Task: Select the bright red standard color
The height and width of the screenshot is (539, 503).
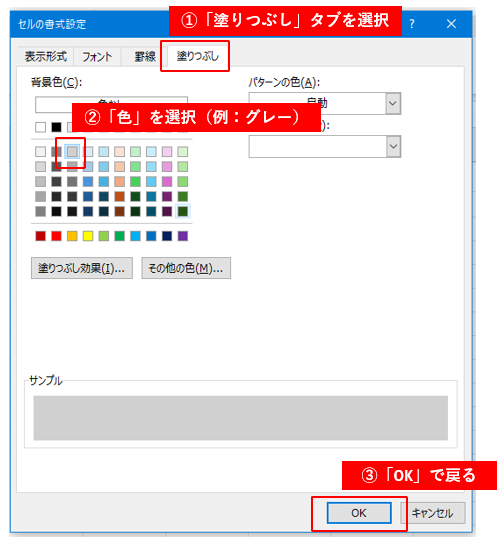Action: [x=56, y=236]
